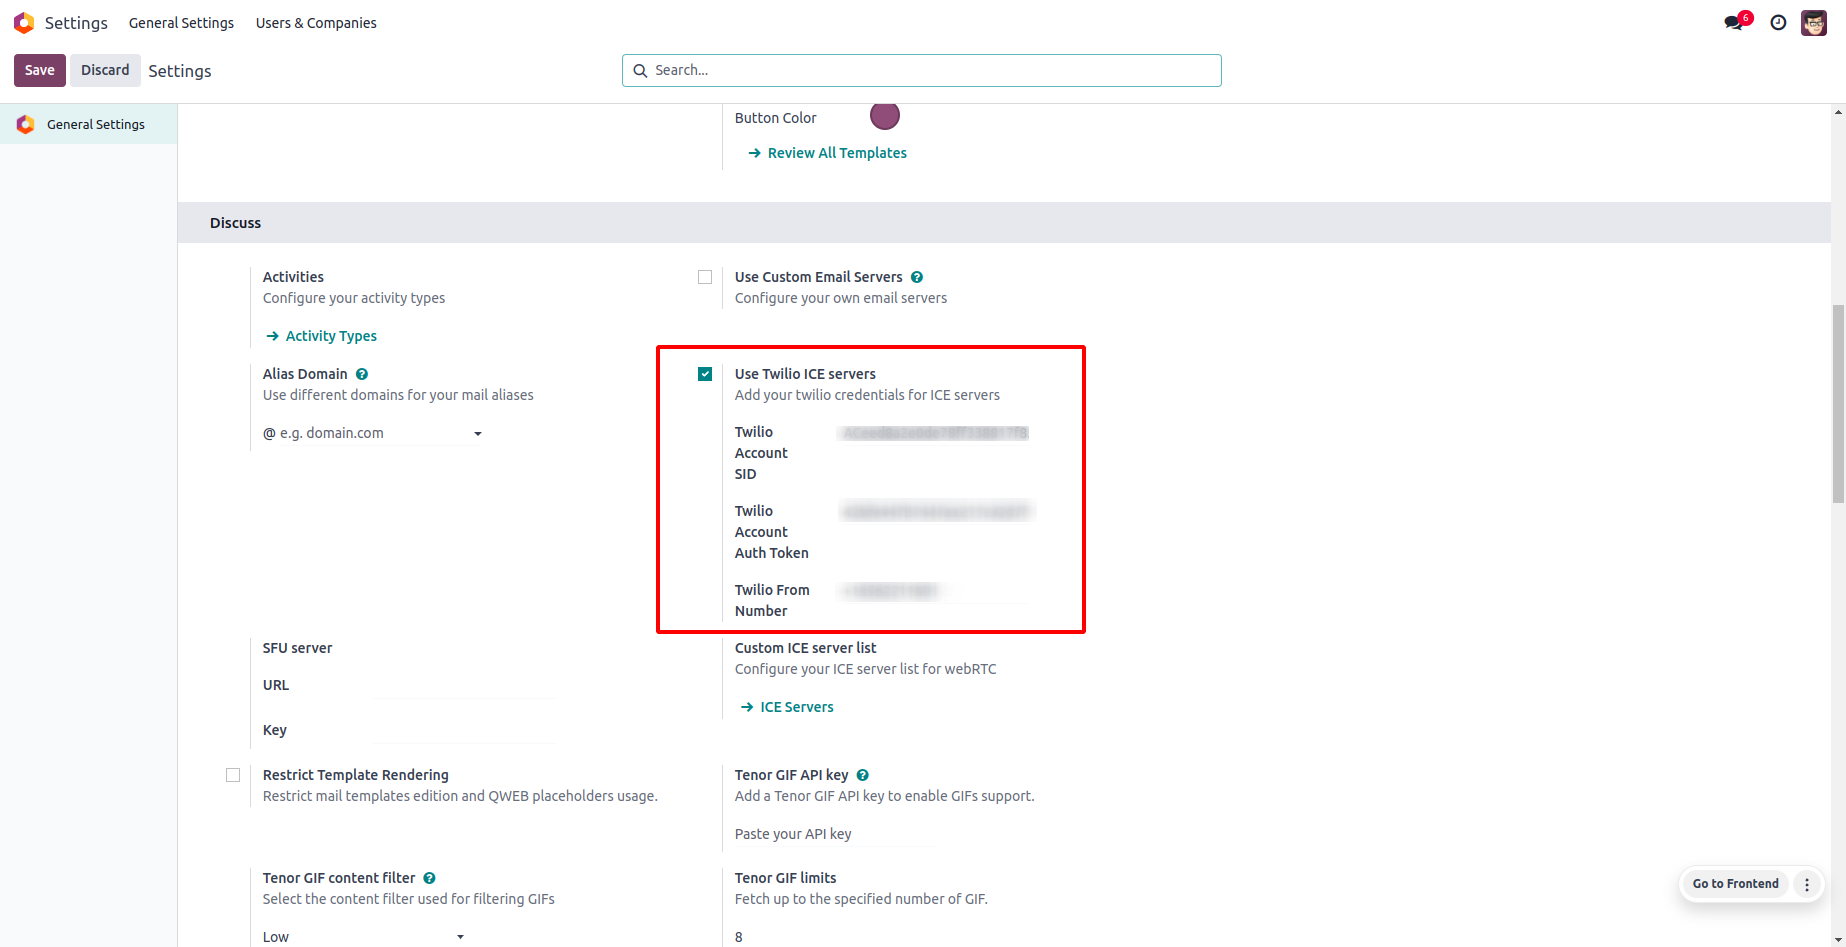Uncheck the Use Twilio ICE servers checkbox
1846x947 pixels.
(x=705, y=374)
